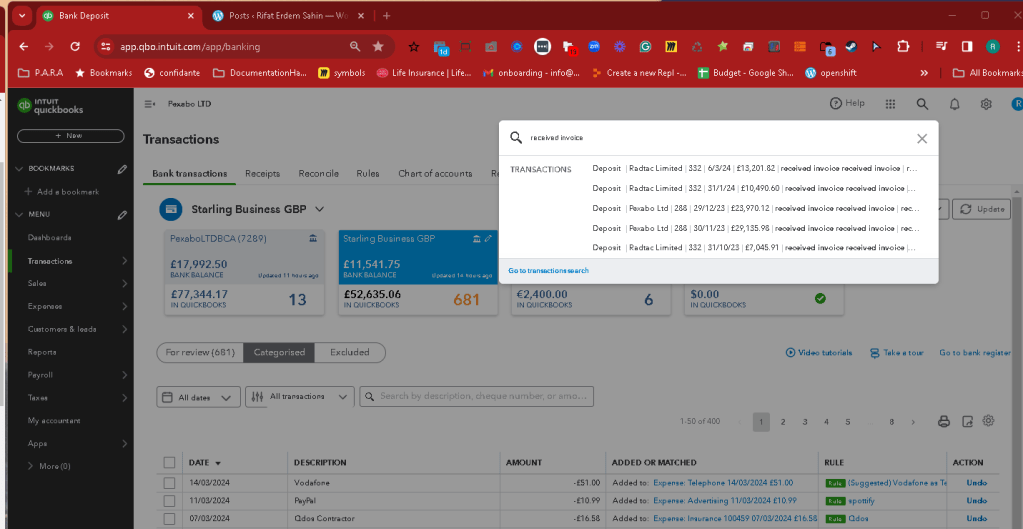The image size is (1023, 529).
Task: Open Pexabo Ltd 29/12/23 deposit result
Action: coord(754,208)
